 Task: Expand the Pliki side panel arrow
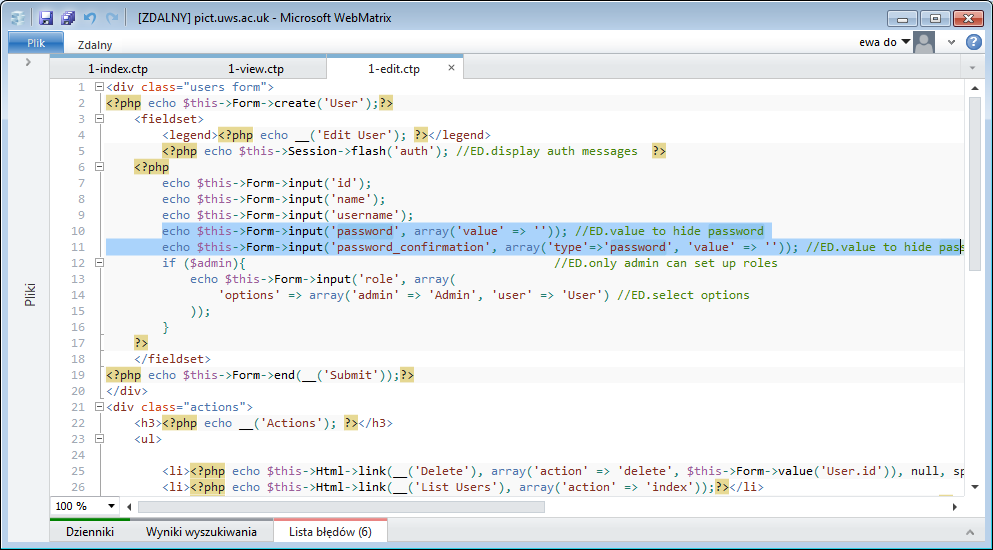28,62
